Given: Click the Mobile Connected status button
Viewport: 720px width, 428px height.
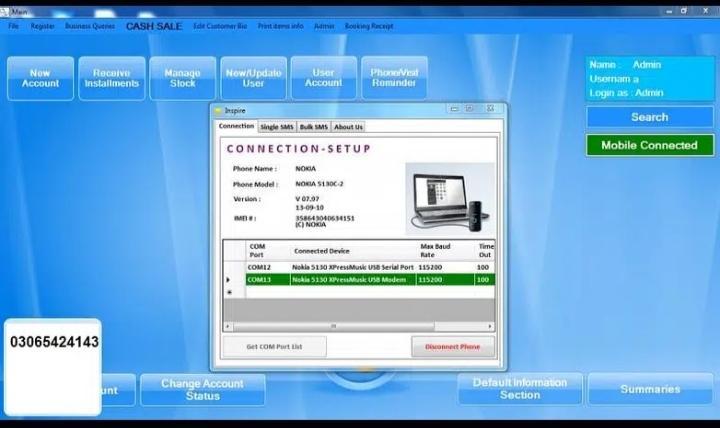Looking at the screenshot, I should click(650, 145).
